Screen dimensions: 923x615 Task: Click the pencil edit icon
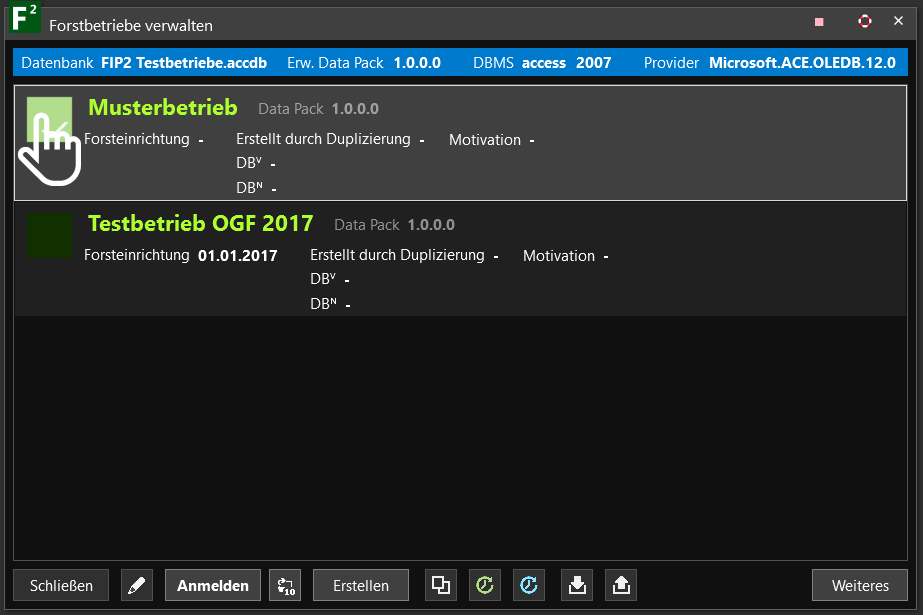pos(137,585)
